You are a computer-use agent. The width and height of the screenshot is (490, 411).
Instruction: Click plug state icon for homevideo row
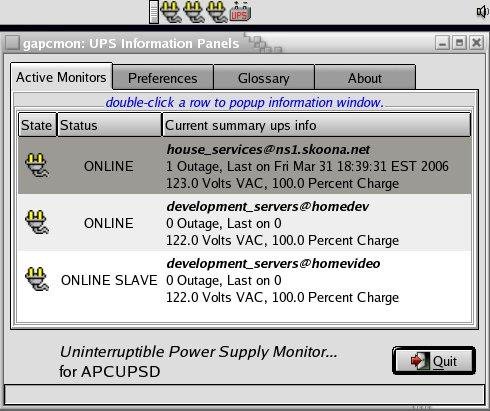37,279
